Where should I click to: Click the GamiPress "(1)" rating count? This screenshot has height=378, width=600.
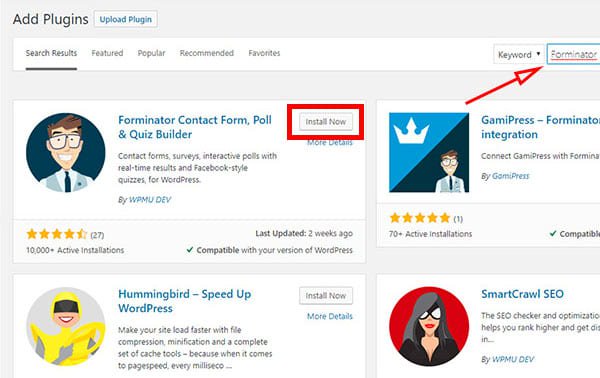tap(458, 219)
